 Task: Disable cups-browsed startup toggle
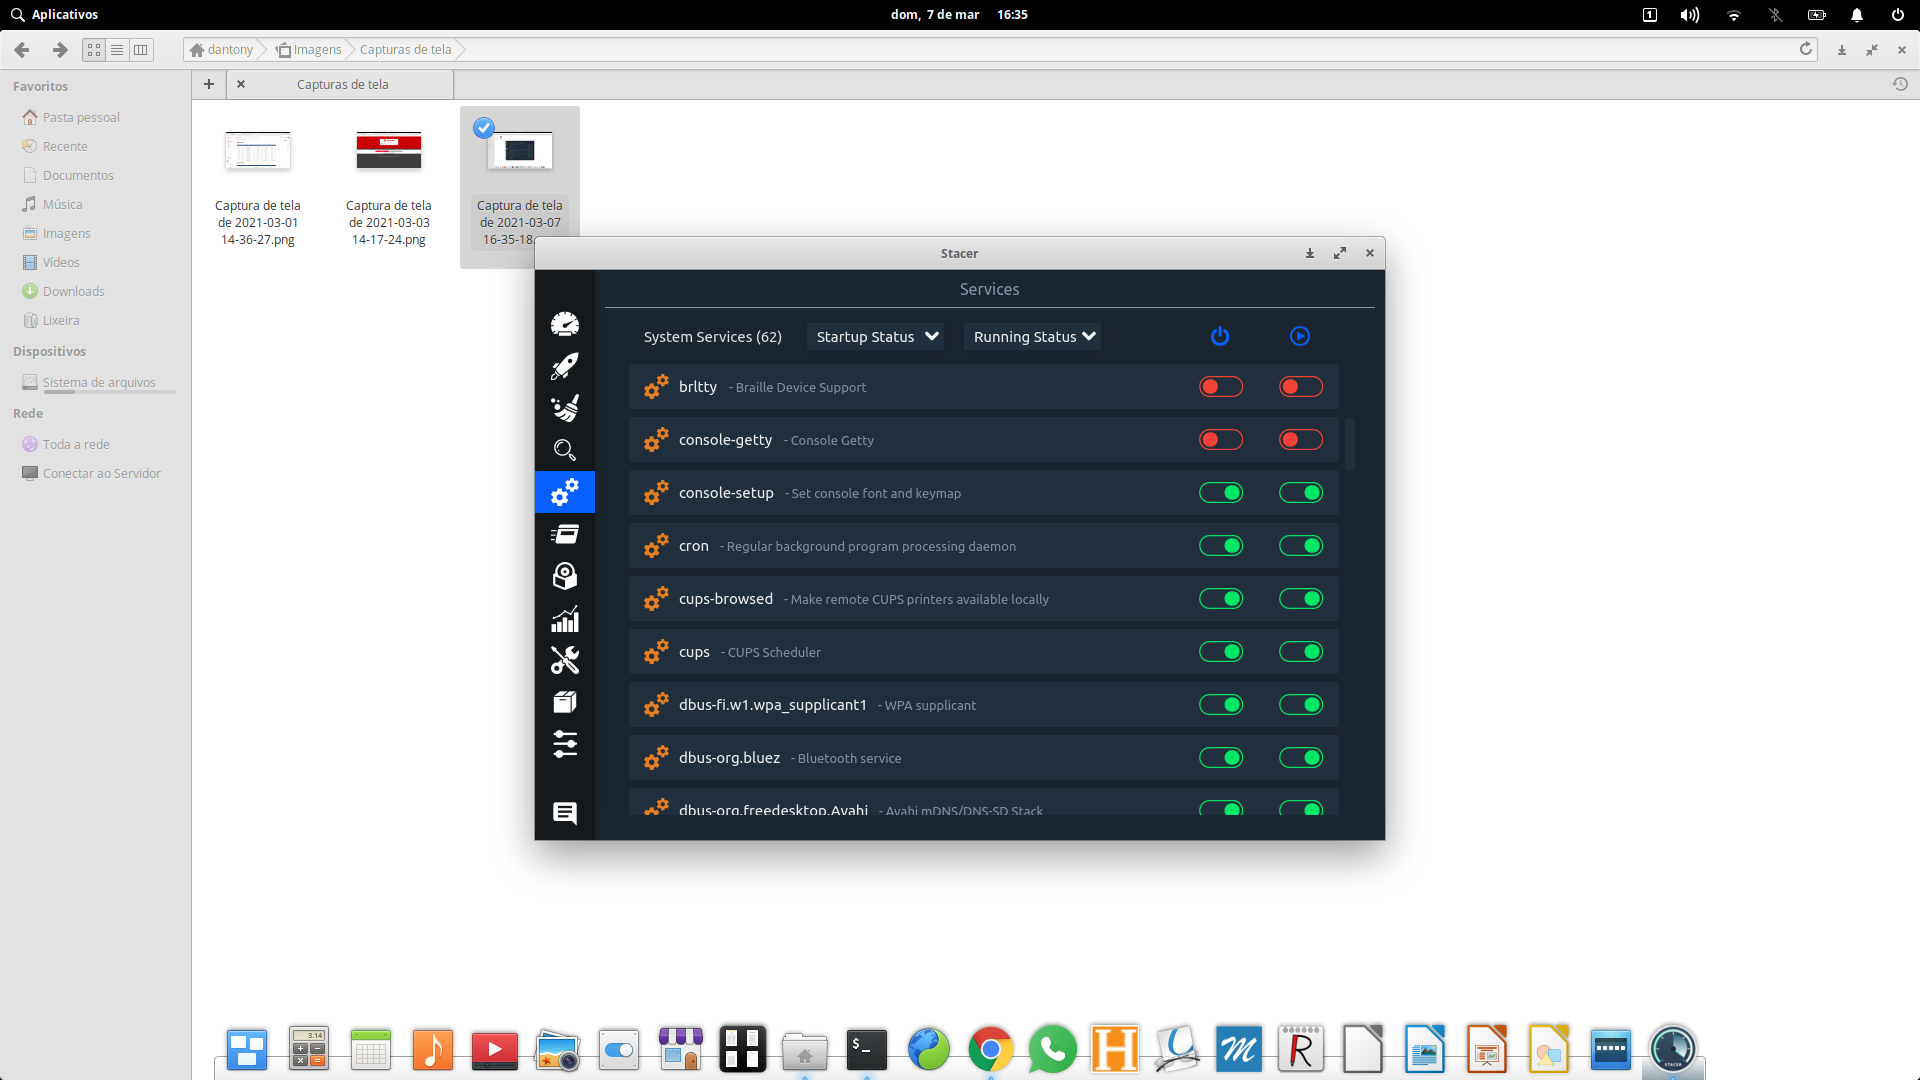pyautogui.click(x=1221, y=599)
